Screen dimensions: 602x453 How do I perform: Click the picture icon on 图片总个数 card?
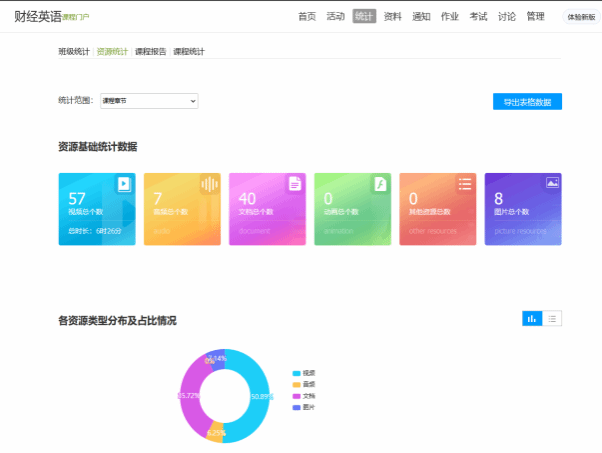[x=552, y=183]
